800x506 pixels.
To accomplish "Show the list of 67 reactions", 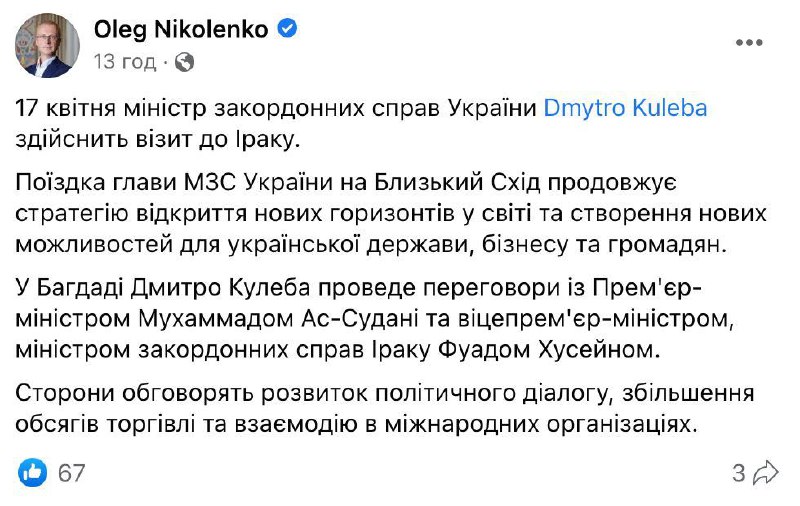I will [x=71, y=472].
